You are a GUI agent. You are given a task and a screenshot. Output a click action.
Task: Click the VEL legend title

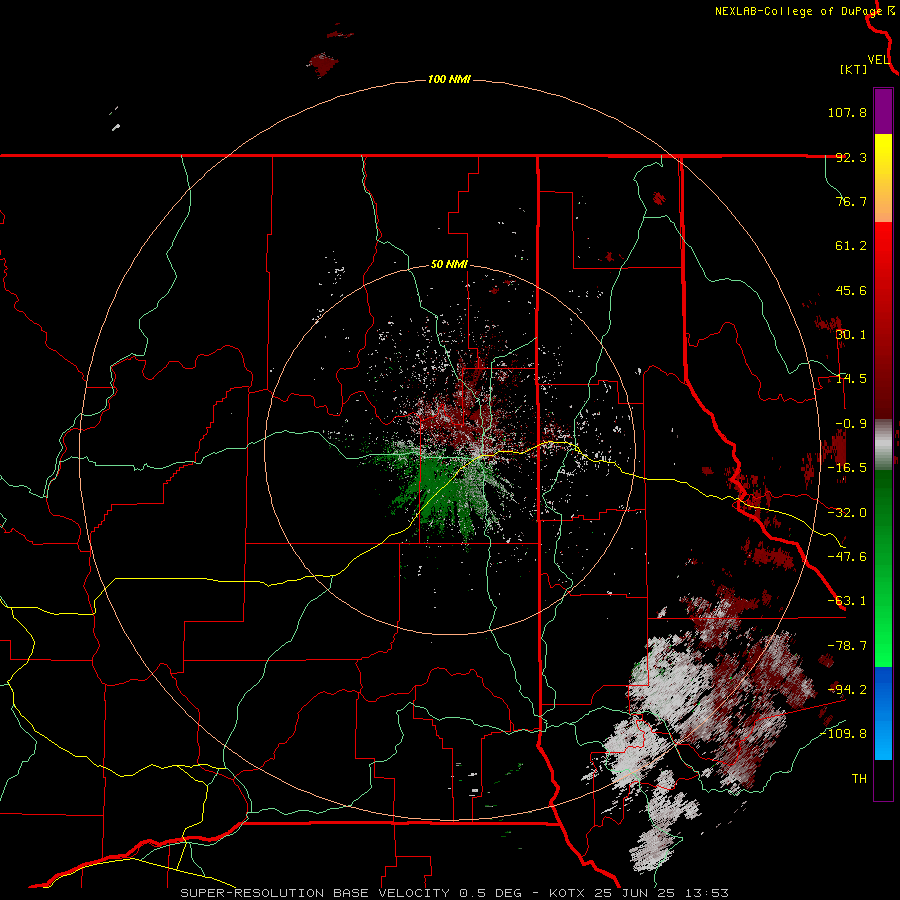878,60
